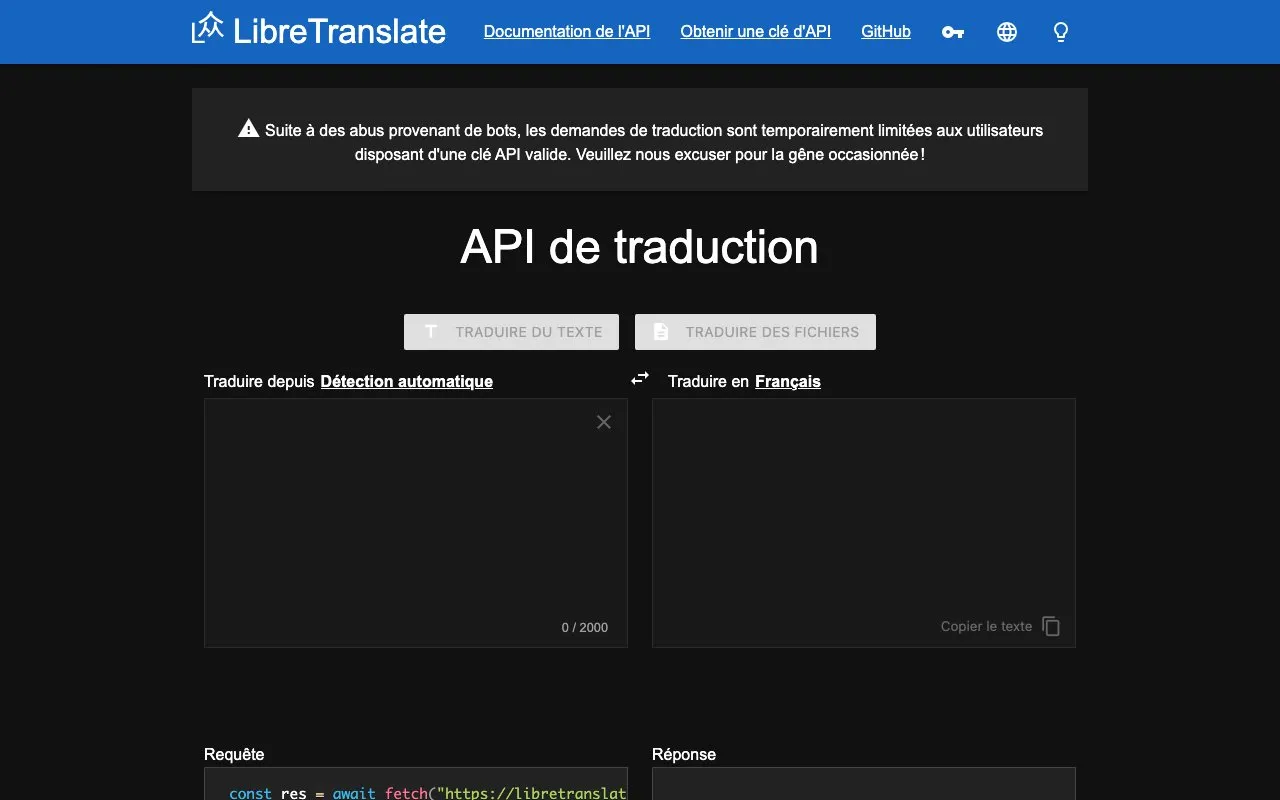Open the API key icon in header
Image resolution: width=1280 pixels, height=800 pixels.
953,32
